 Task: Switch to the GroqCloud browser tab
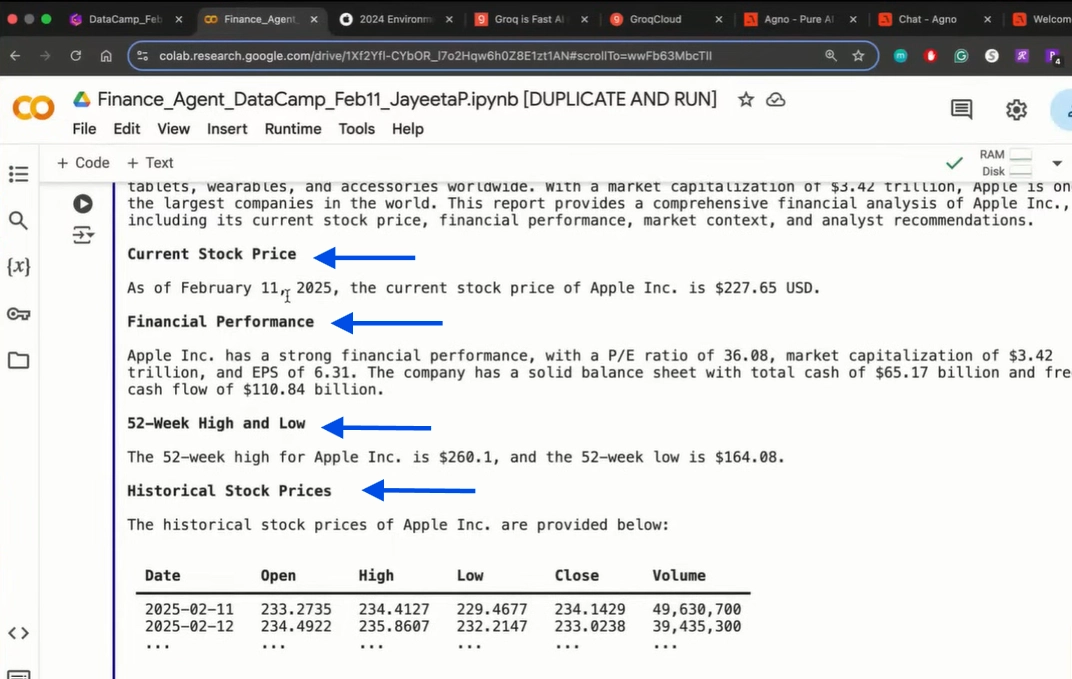point(656,19)
